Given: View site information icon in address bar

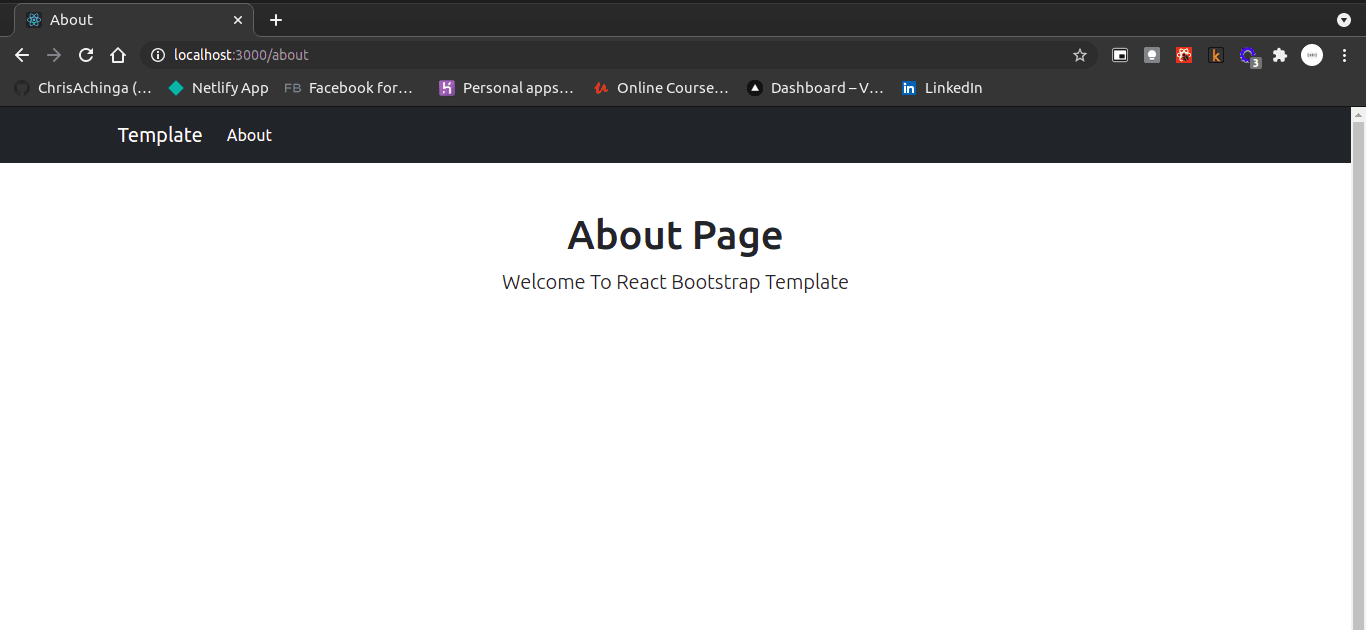Looking at the screenshot, I should tap(157, 55).
